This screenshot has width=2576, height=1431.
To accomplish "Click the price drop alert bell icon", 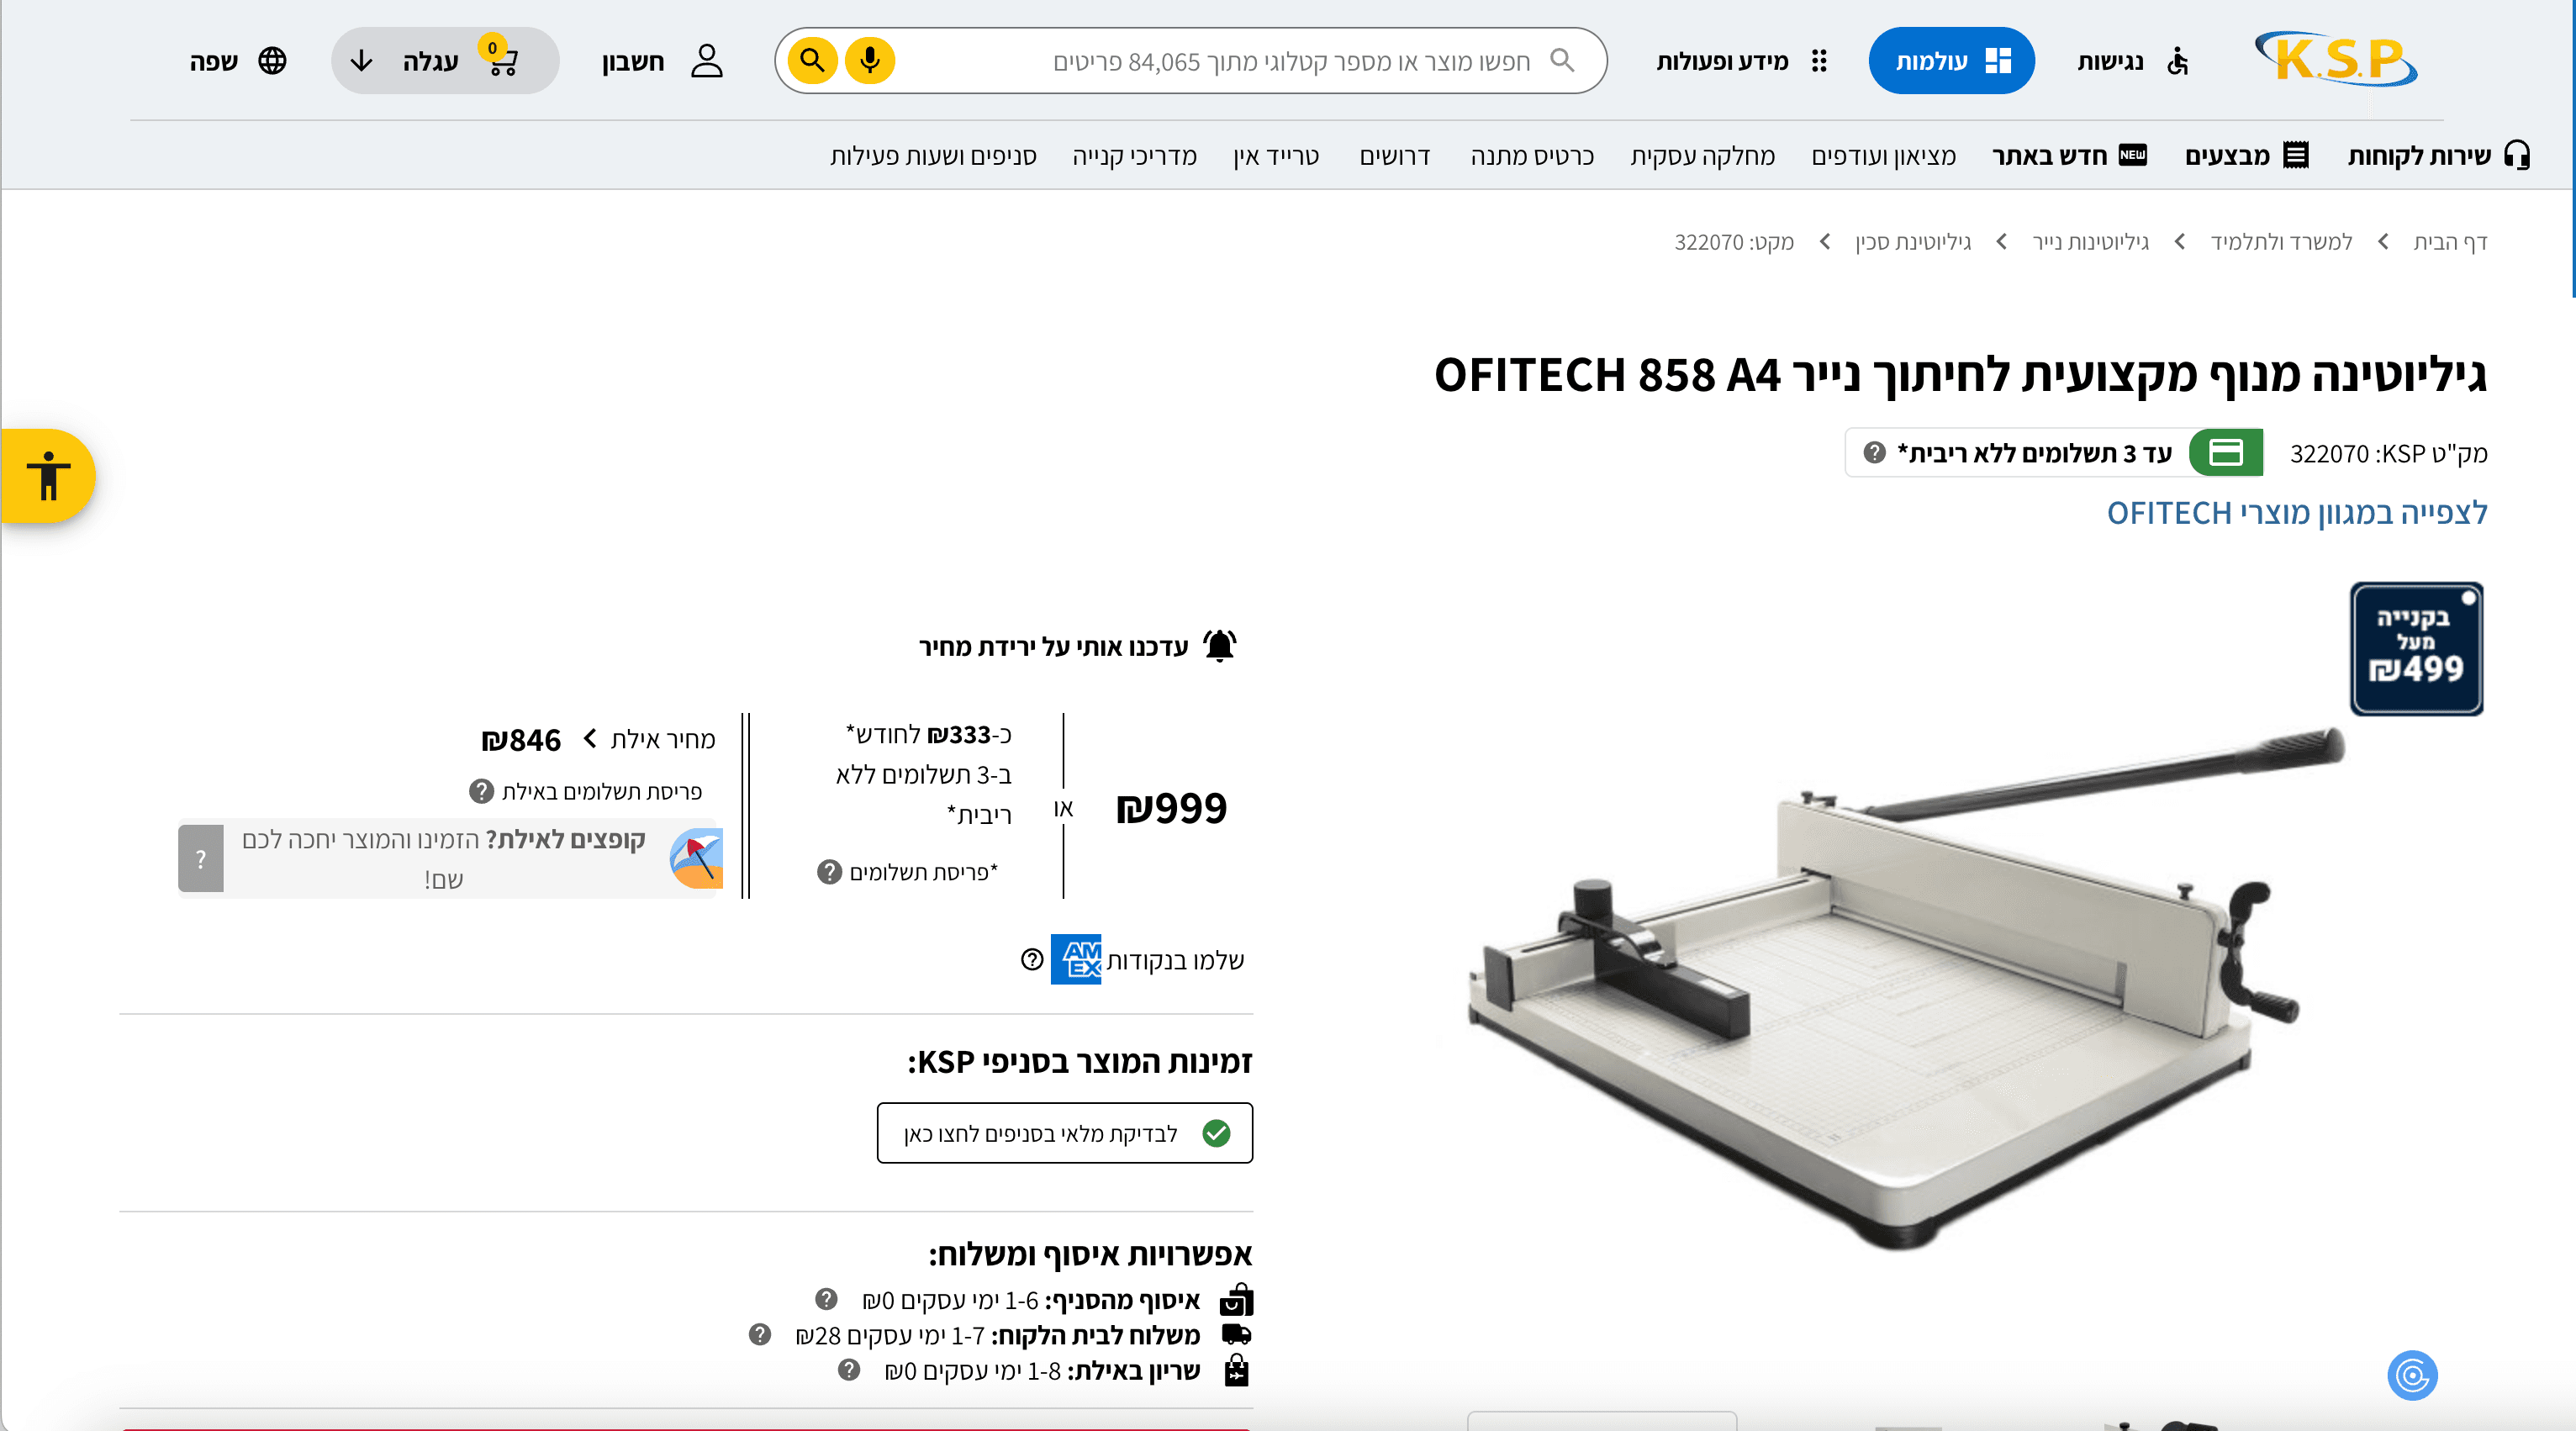I will [1219, 646].
